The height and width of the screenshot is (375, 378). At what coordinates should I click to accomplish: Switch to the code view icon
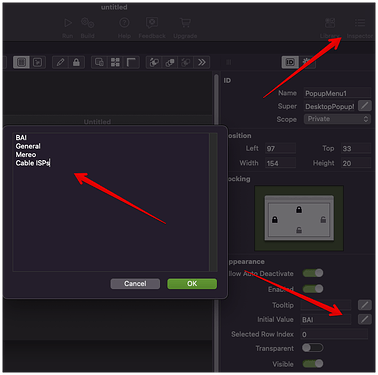tap(38, 62)
